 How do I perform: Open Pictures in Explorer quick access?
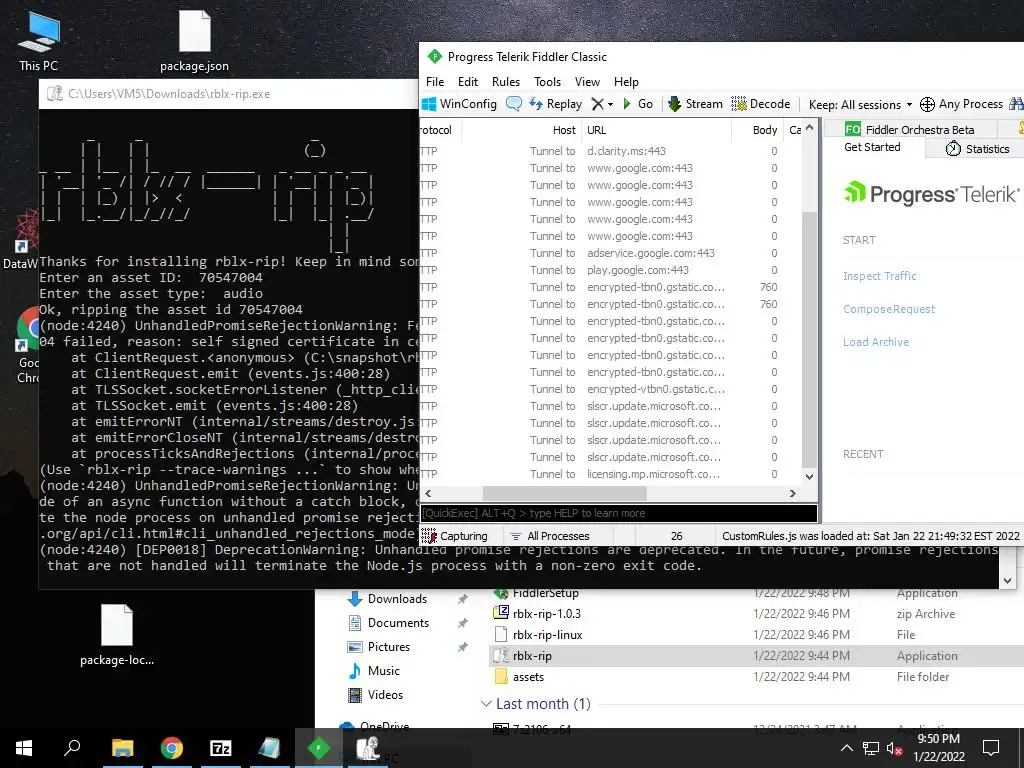tap(388, 647)
